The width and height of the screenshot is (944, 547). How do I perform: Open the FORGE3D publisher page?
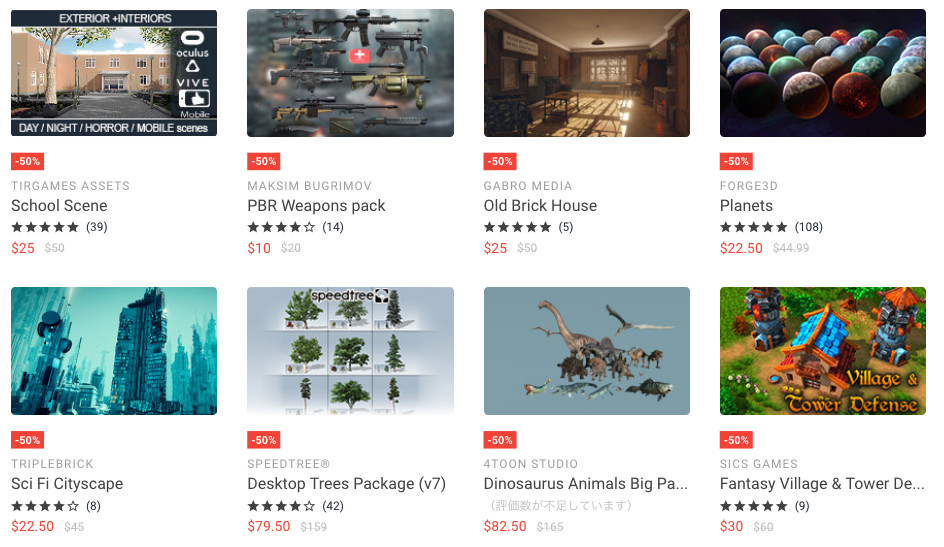point(748,186)
